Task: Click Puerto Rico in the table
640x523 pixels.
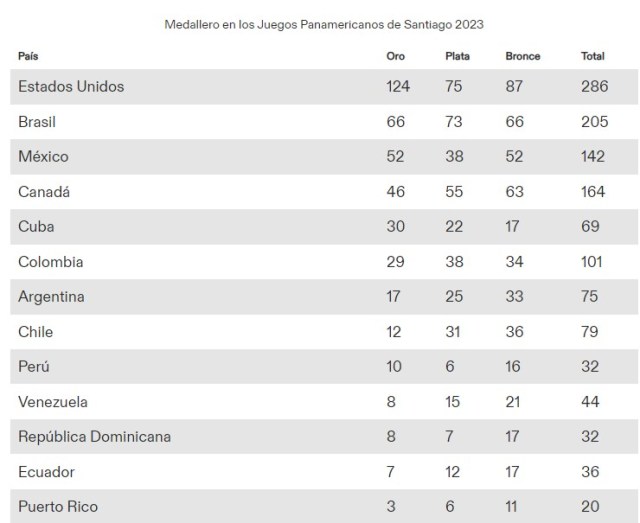Action: pyautogui.click(x=58, y=507)
